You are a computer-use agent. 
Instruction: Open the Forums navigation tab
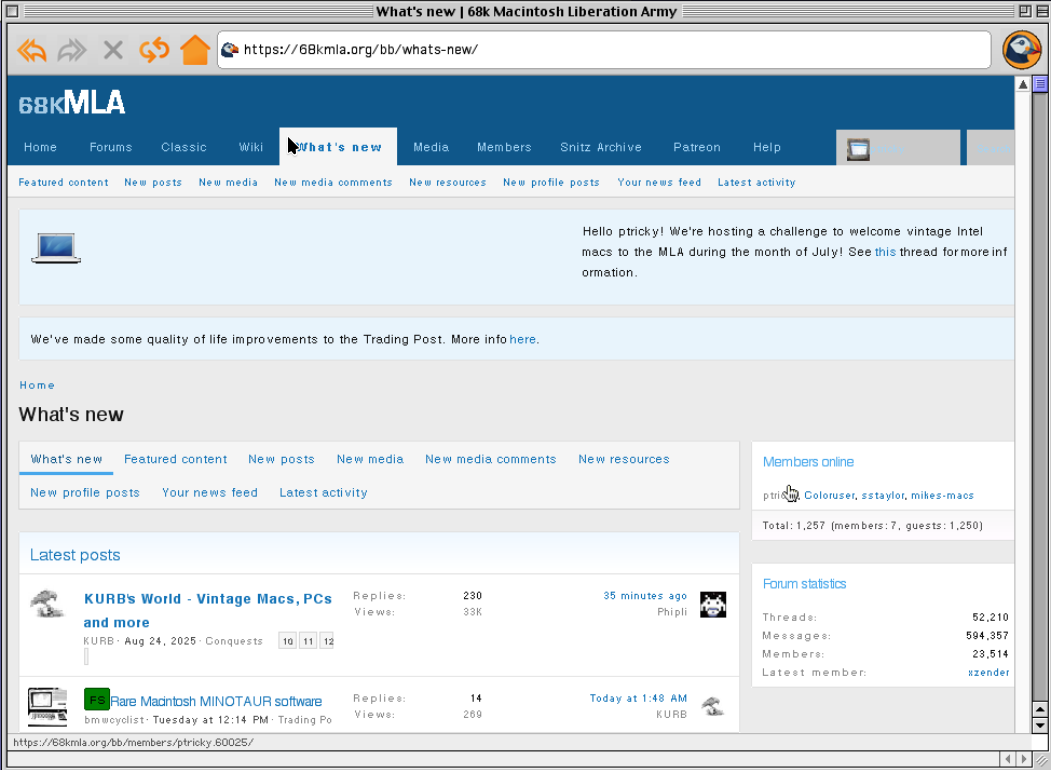pyautogui.click(x=111, y=147)
